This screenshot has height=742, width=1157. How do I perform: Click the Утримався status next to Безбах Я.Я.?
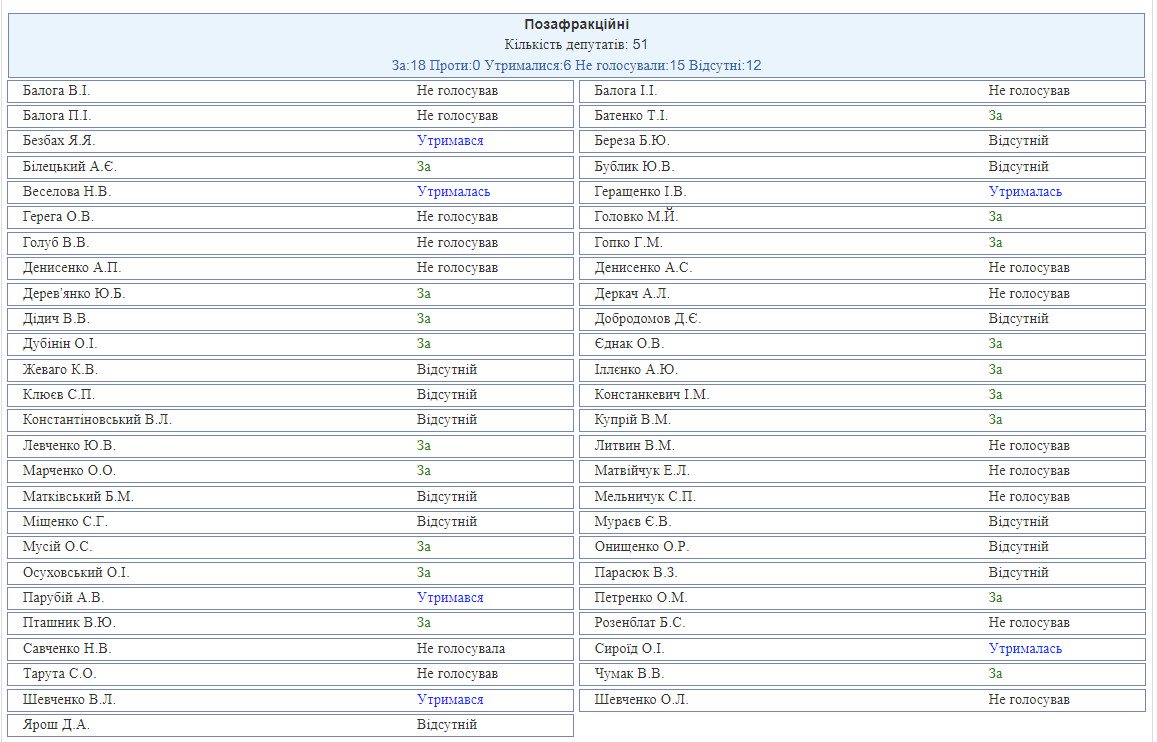[x=450, y=141]
